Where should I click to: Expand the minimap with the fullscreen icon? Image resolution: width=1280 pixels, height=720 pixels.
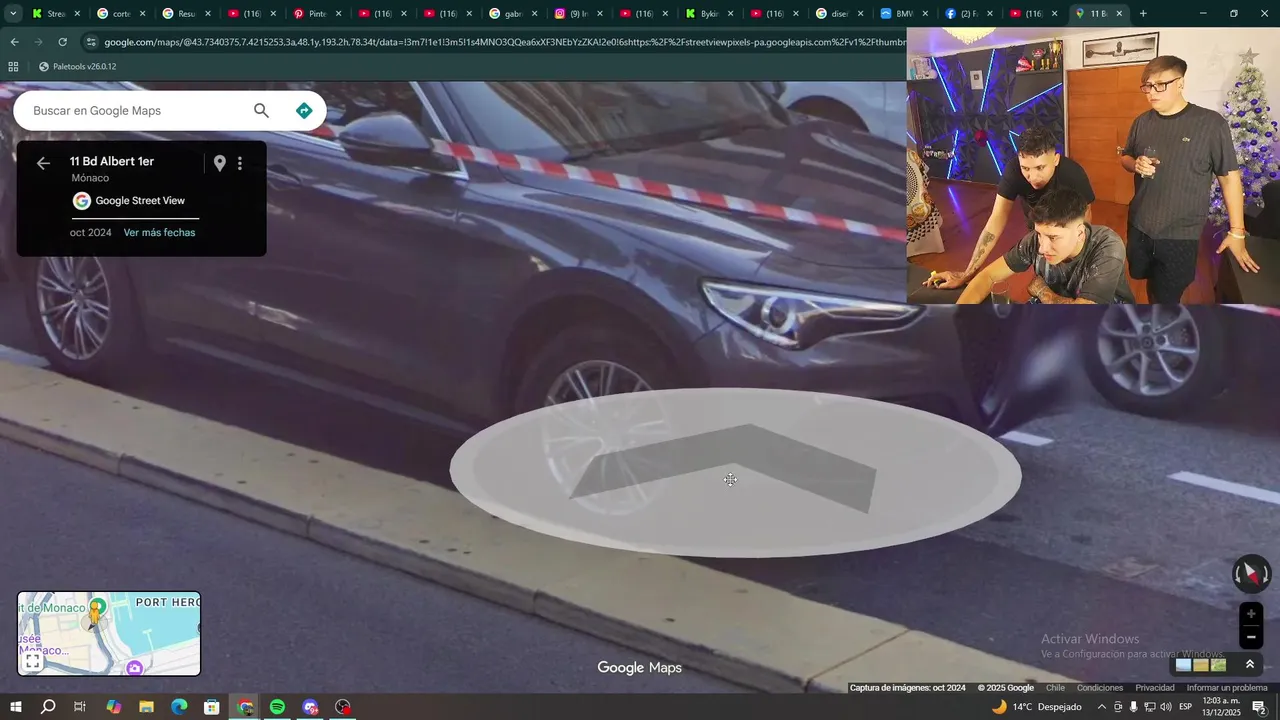point(32,661)
